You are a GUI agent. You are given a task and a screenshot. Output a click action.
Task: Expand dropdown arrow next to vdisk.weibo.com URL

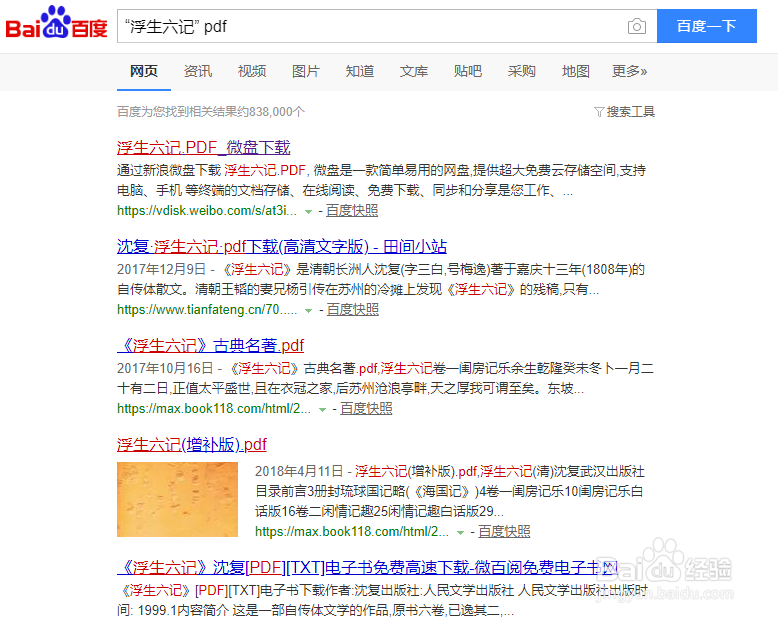tap(308, 212)
